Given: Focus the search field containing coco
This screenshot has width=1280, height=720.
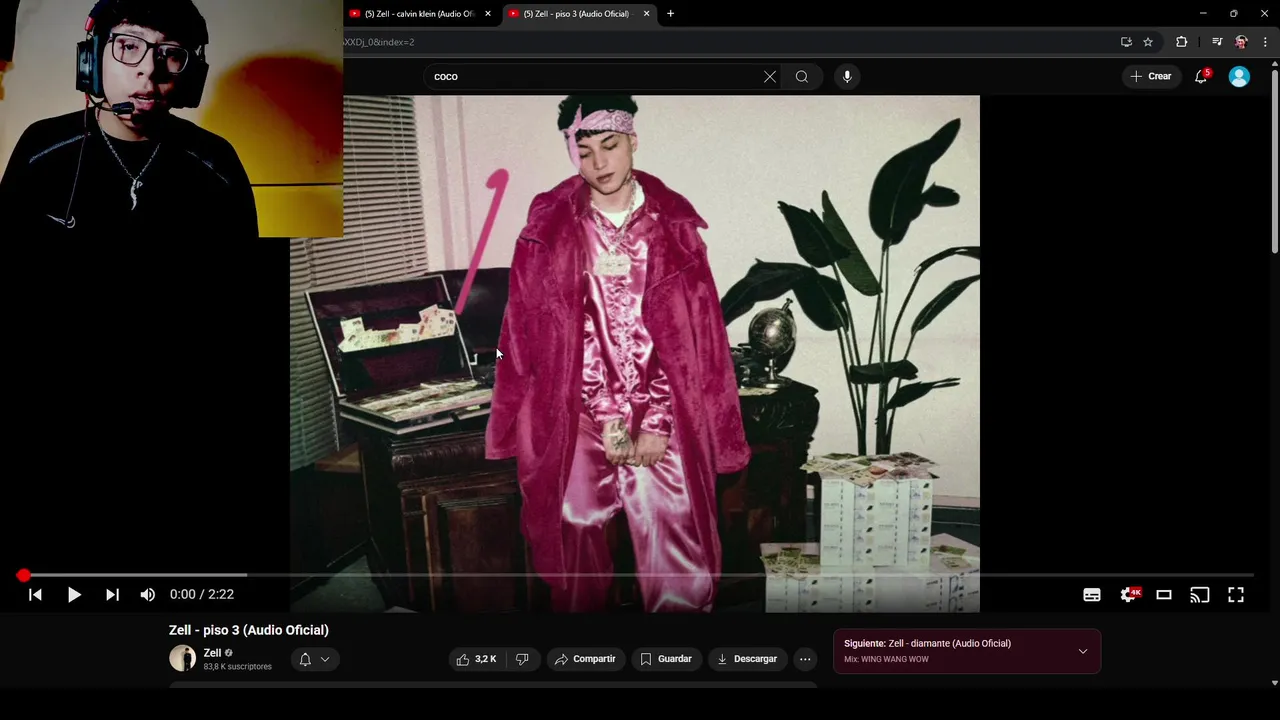Looking at the screenshot, I should pyautogui.click(x=595, y=76).
